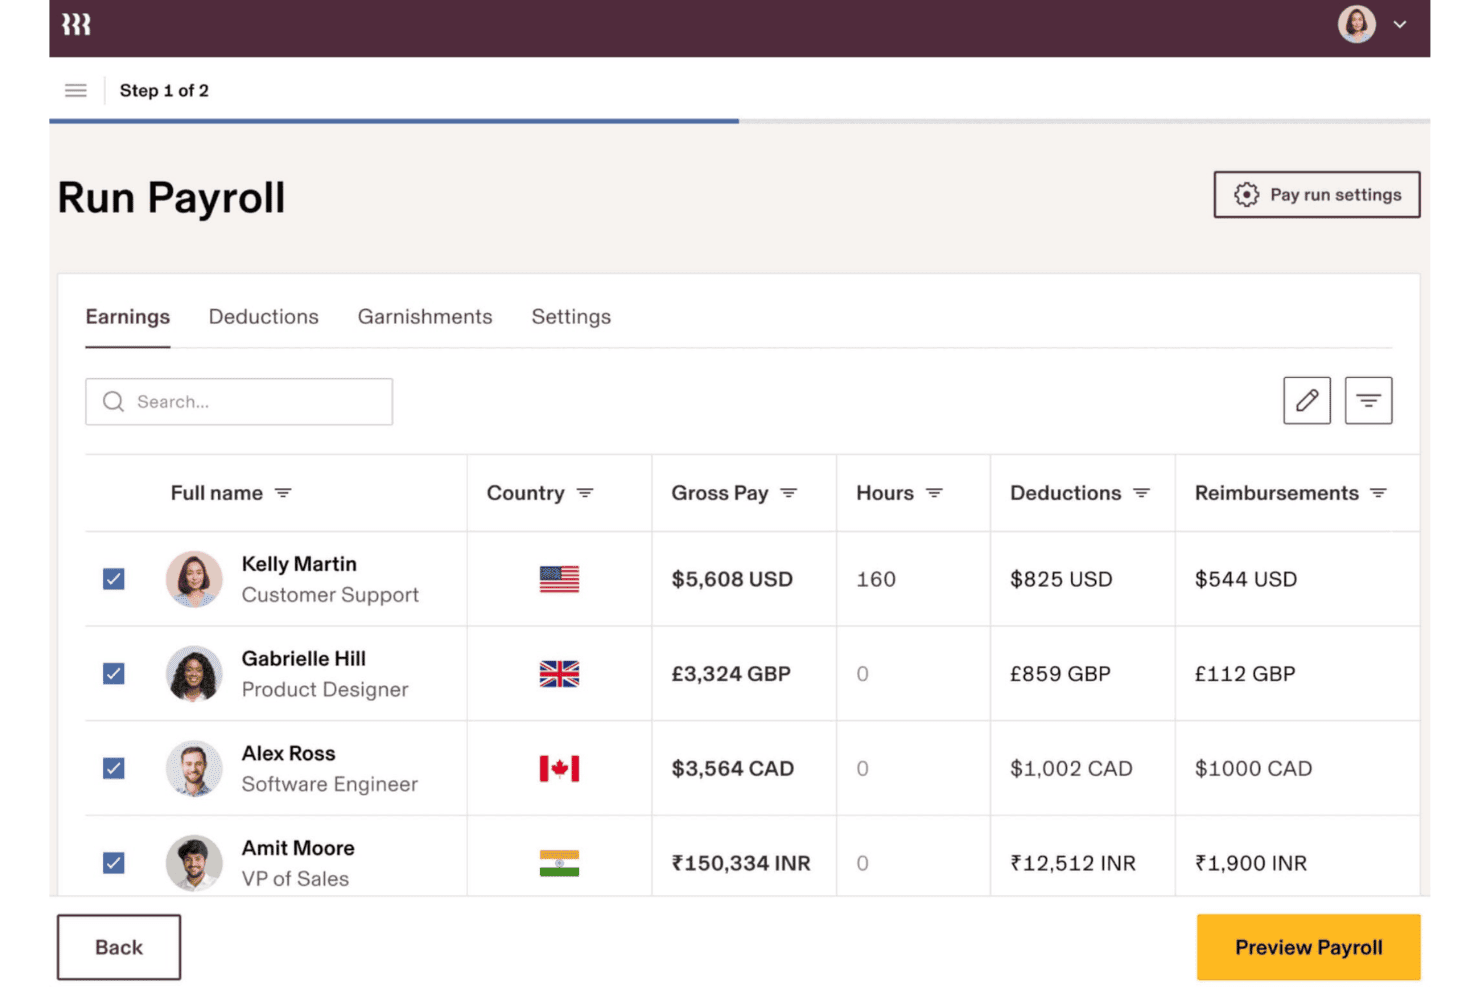This screenshot has width=1480, height=987.
Task: Uncheck Amit Moore's row checkbox
Action: tap(114, 863)
